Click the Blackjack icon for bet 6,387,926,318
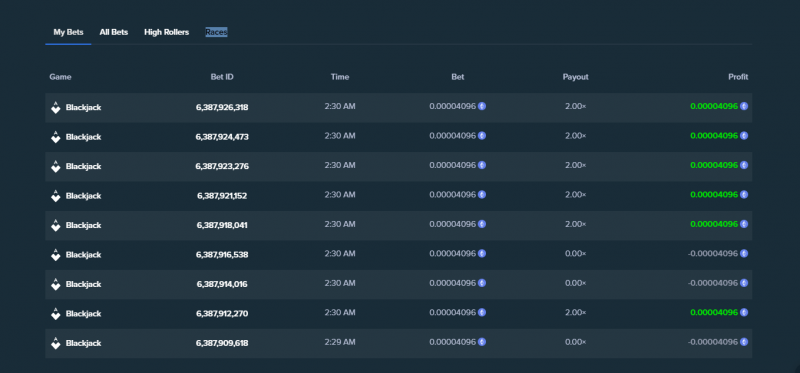800x373 pixels. coord(56,107)
